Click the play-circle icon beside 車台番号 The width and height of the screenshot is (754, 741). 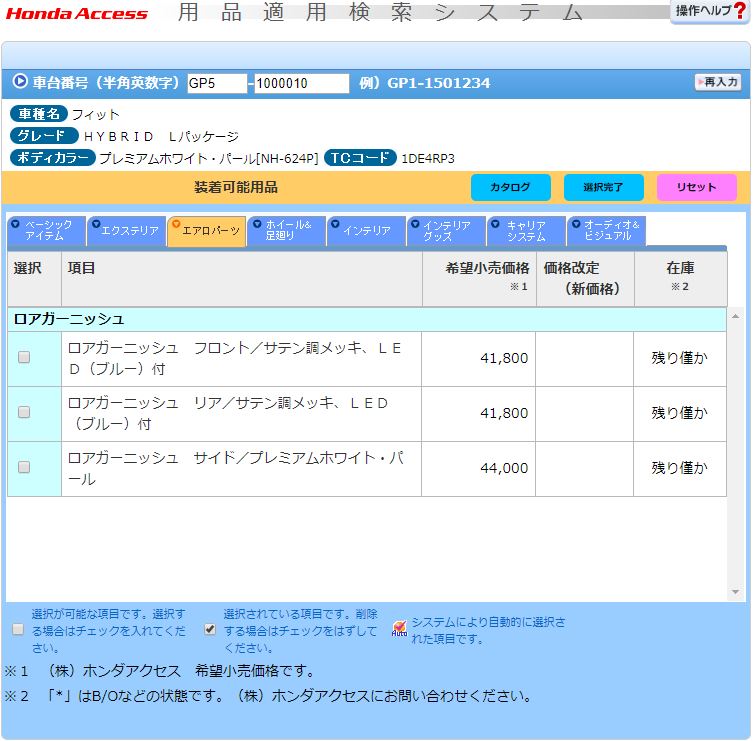click(x=20, y=81)
